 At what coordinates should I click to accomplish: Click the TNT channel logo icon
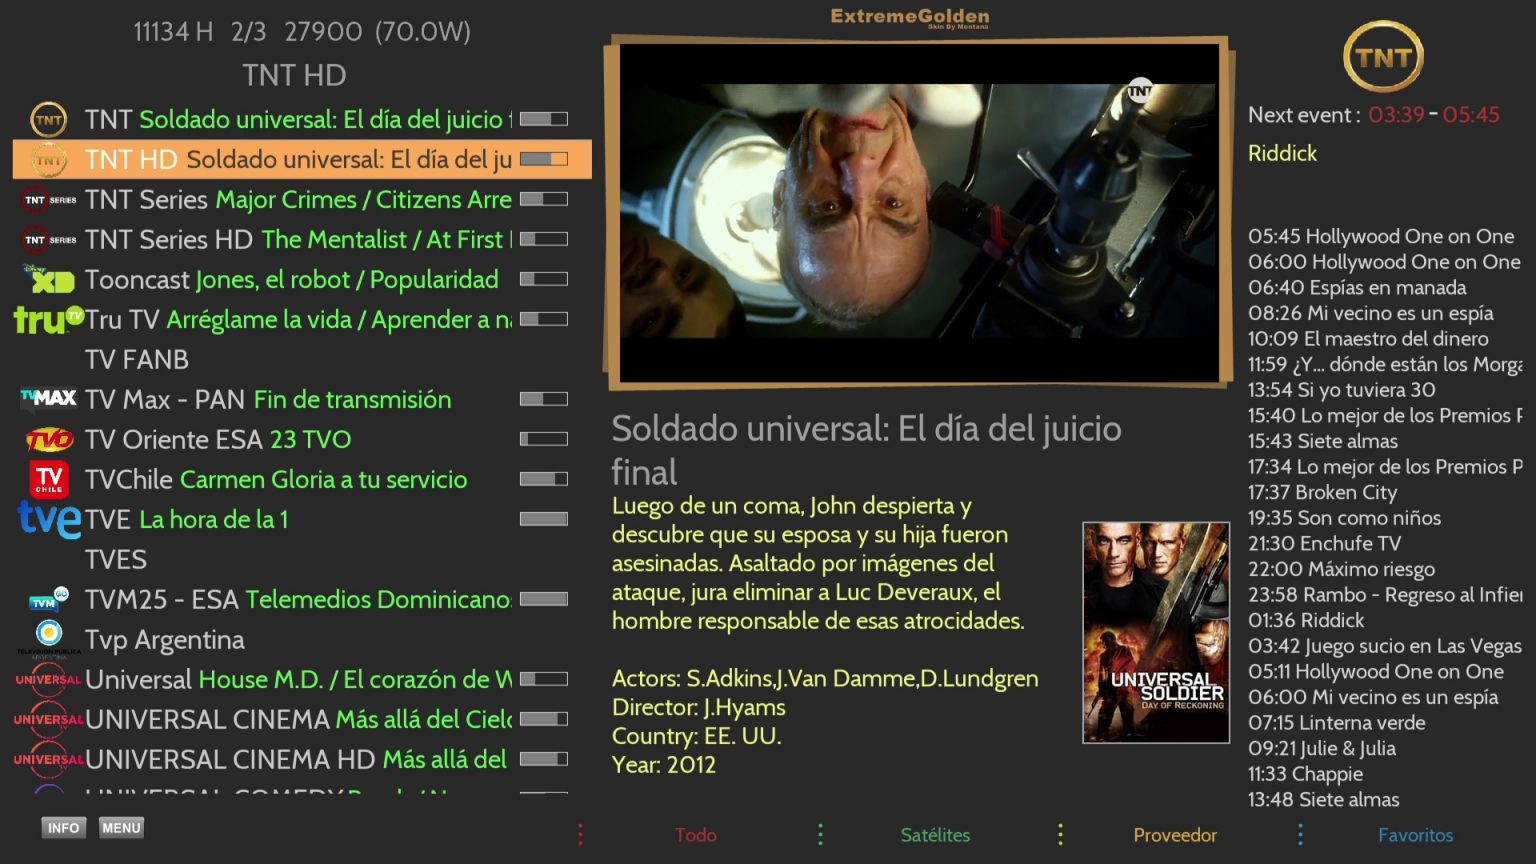49,120
